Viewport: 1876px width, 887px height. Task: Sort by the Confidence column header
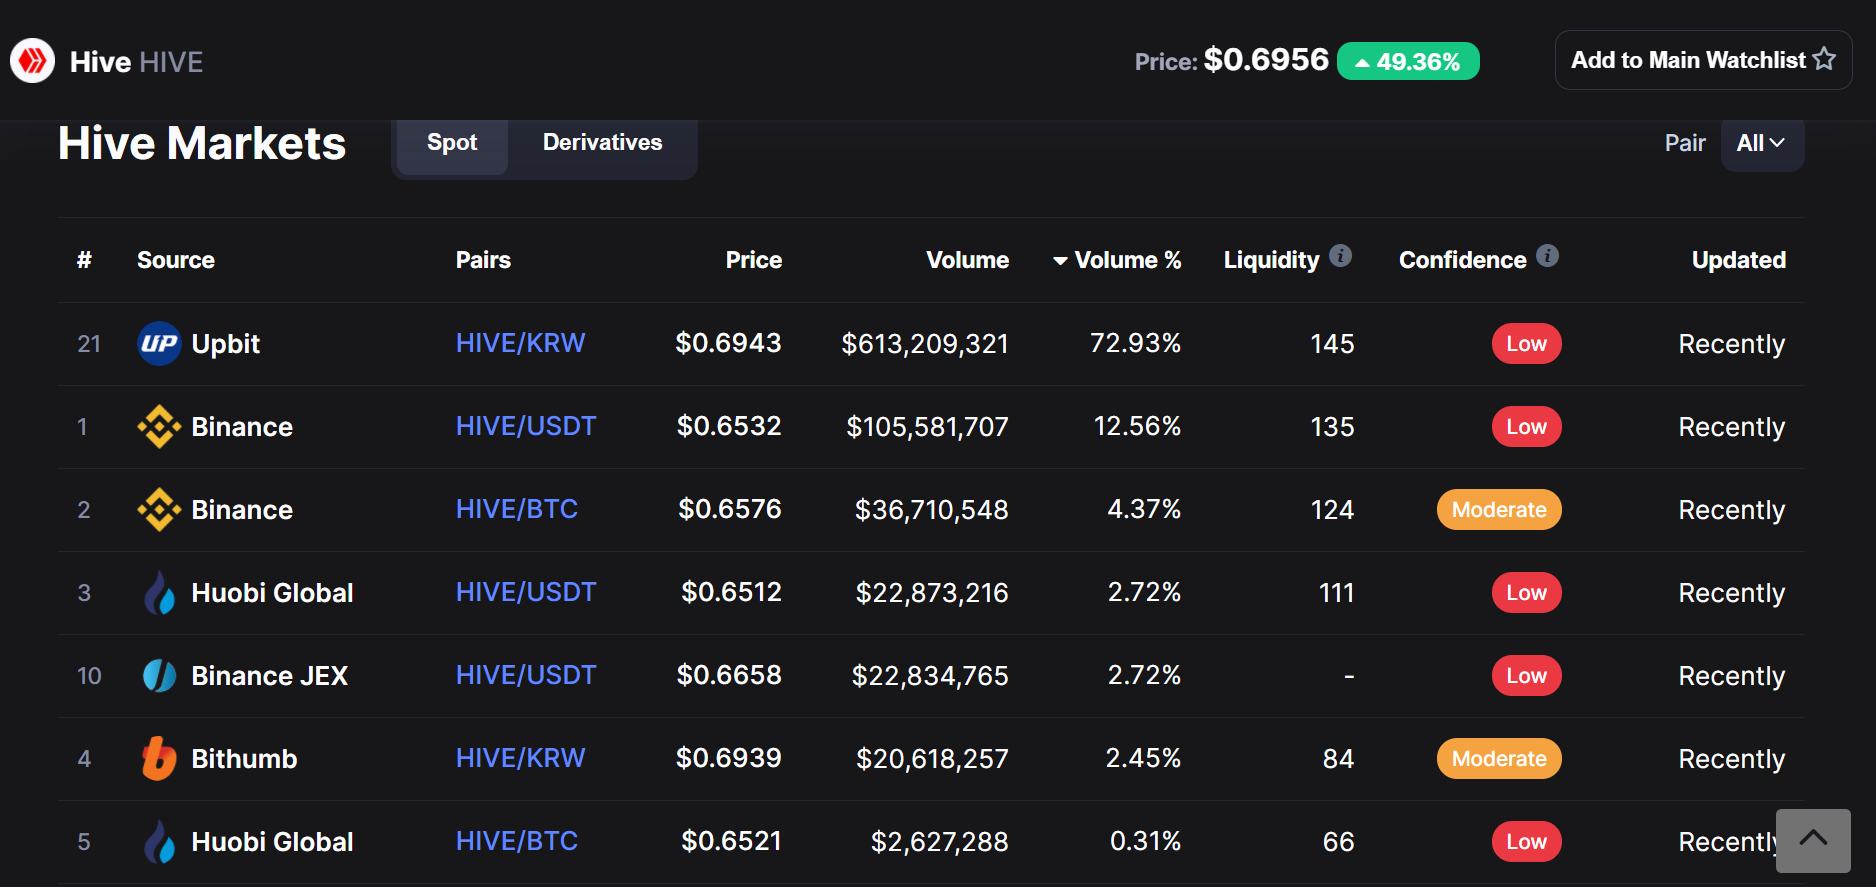pyautogui.click(x=1463, y=260)
